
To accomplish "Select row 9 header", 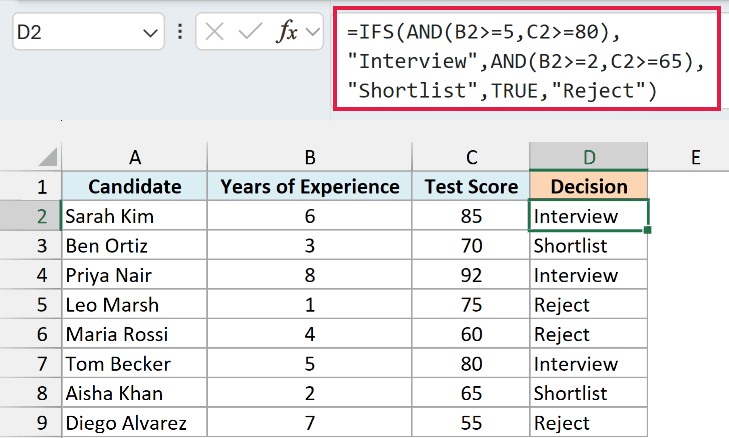I will 31,423.
